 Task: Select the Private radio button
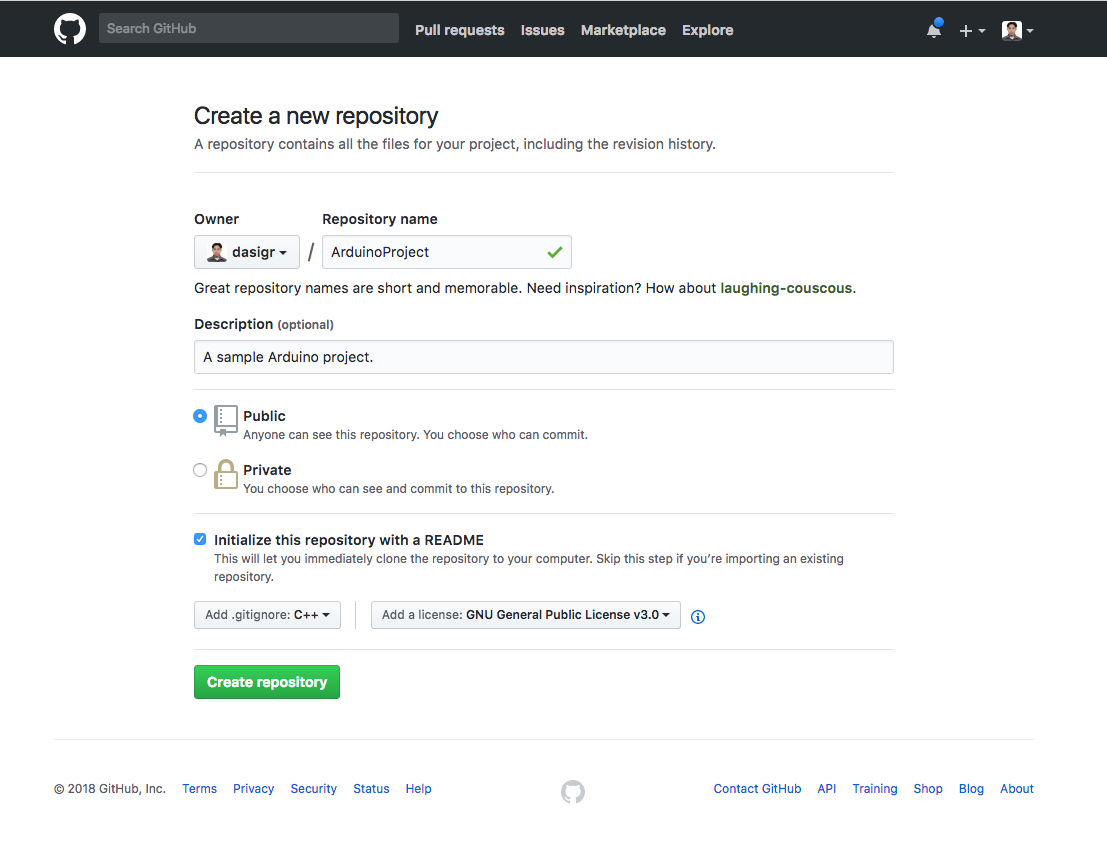(x=201, y=470)
